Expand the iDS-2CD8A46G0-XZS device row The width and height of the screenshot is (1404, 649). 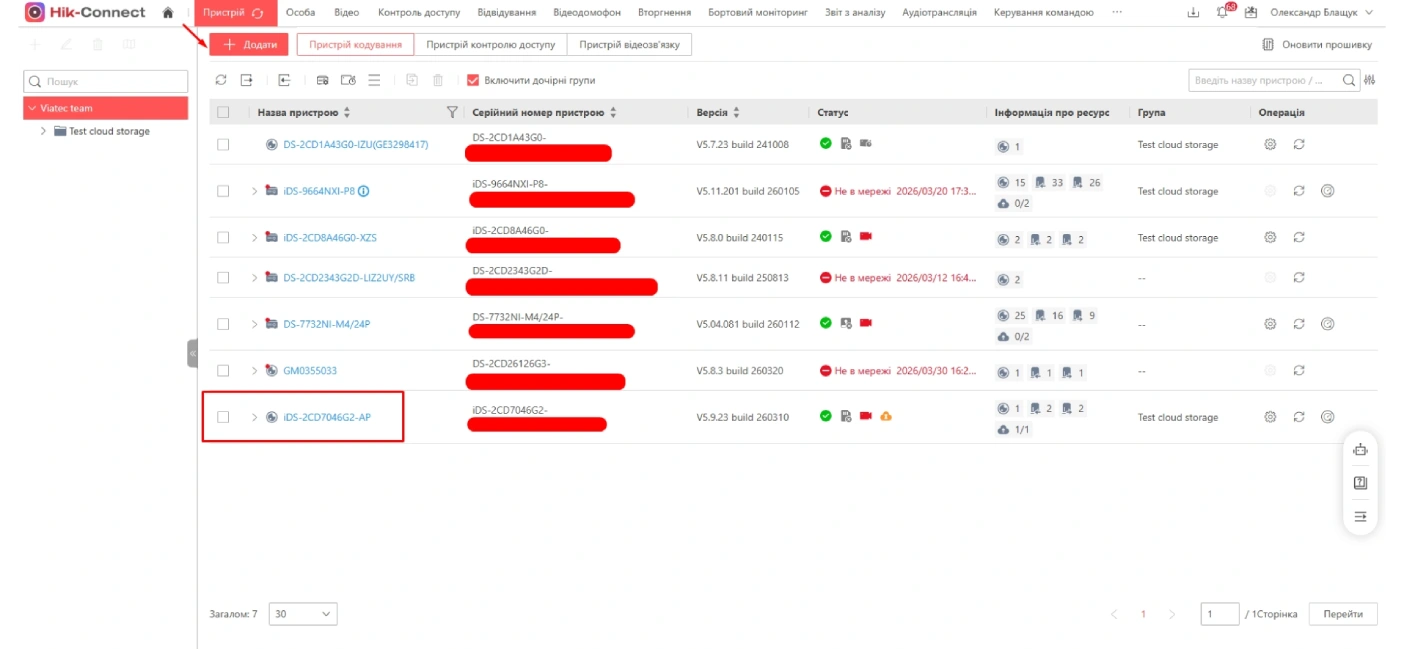[254, 237]
